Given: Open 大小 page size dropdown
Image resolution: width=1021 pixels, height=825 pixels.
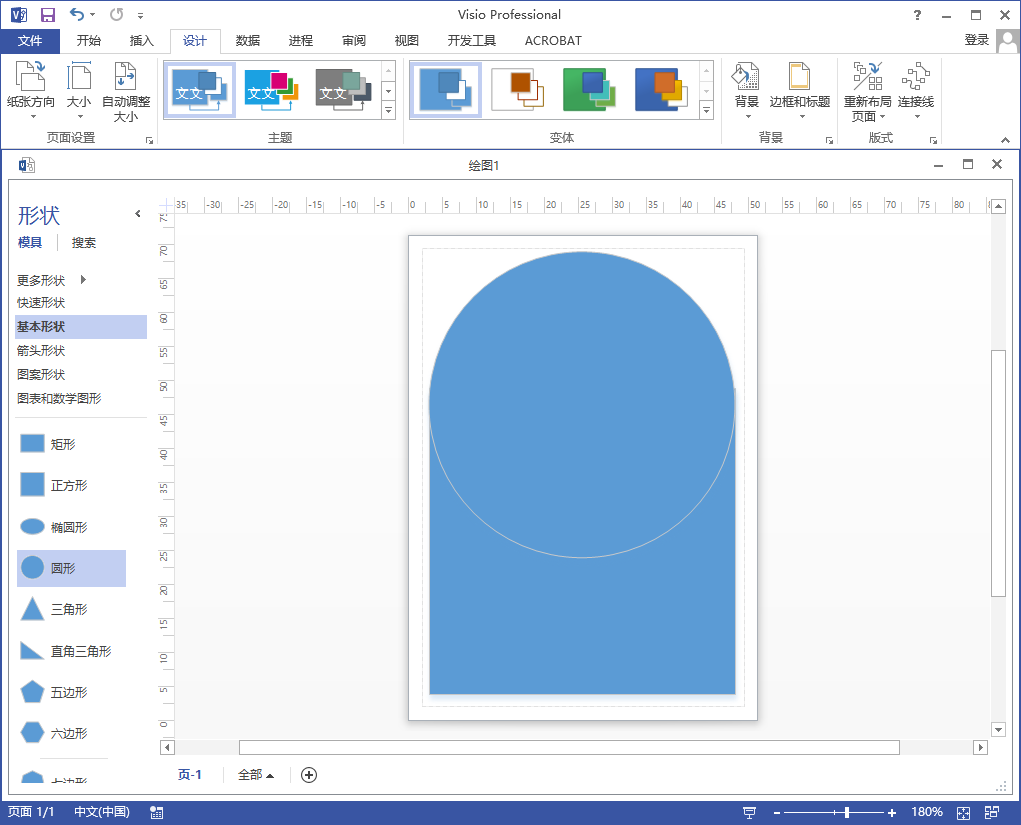Looking at the screenshot, I should pos(79,91).
